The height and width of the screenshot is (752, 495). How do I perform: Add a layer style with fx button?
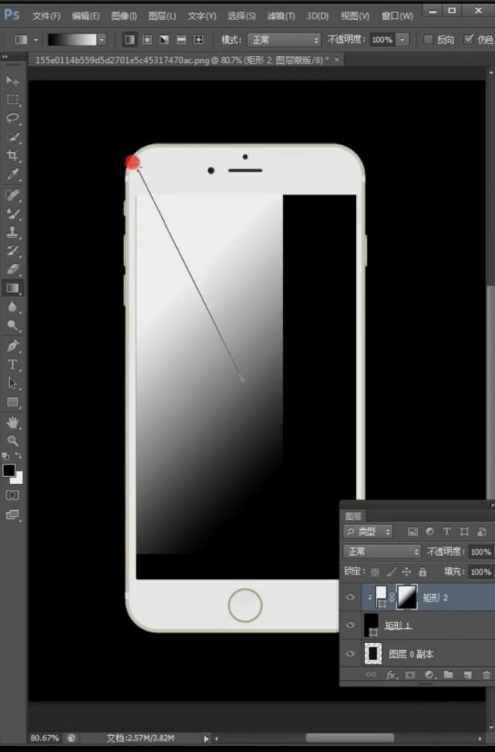390,675
